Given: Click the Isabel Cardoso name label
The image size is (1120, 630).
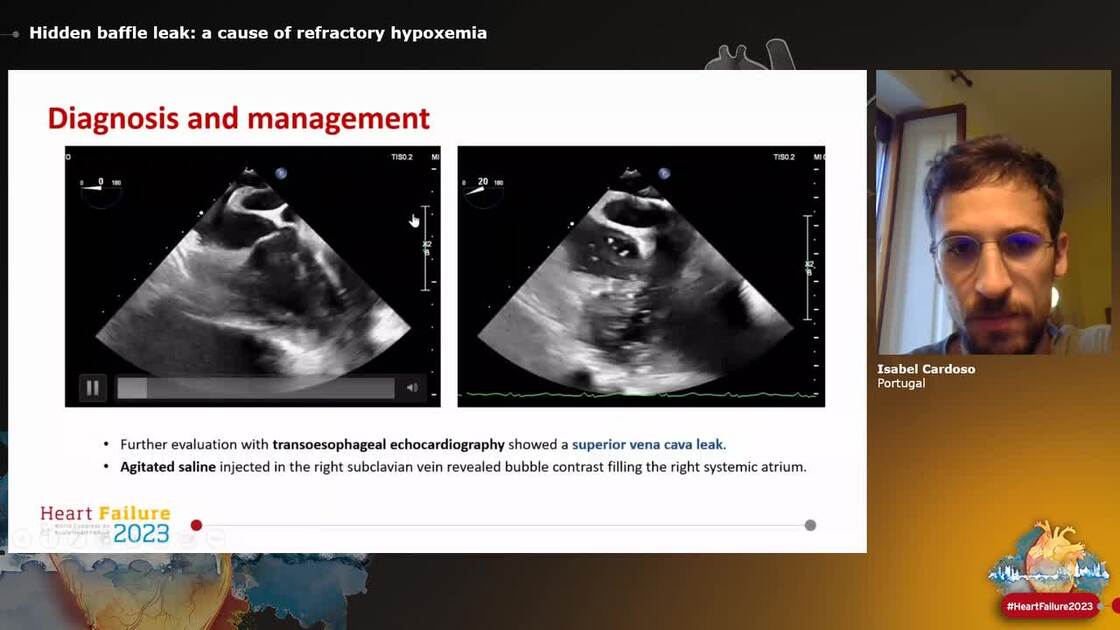Looking at the screenshot, I should coord(926,368).
